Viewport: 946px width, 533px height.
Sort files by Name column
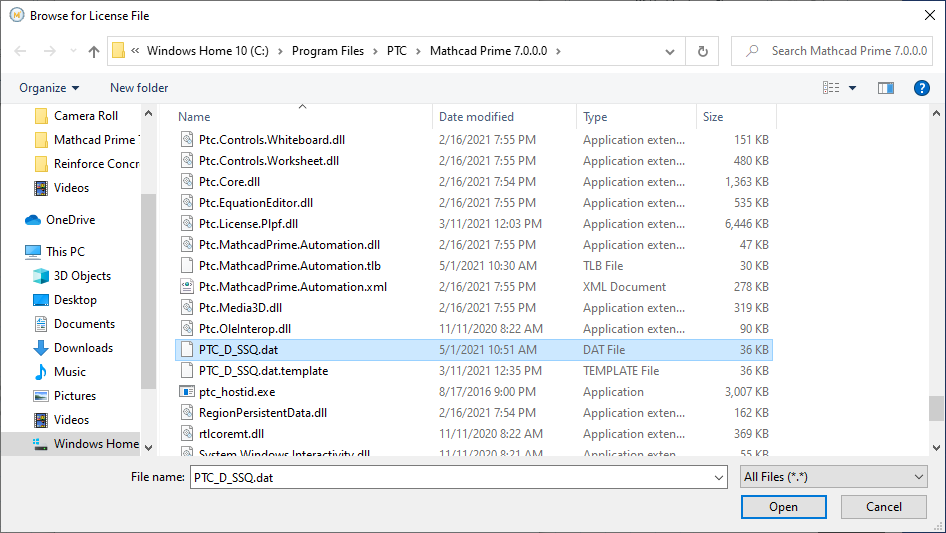(303, 117)
